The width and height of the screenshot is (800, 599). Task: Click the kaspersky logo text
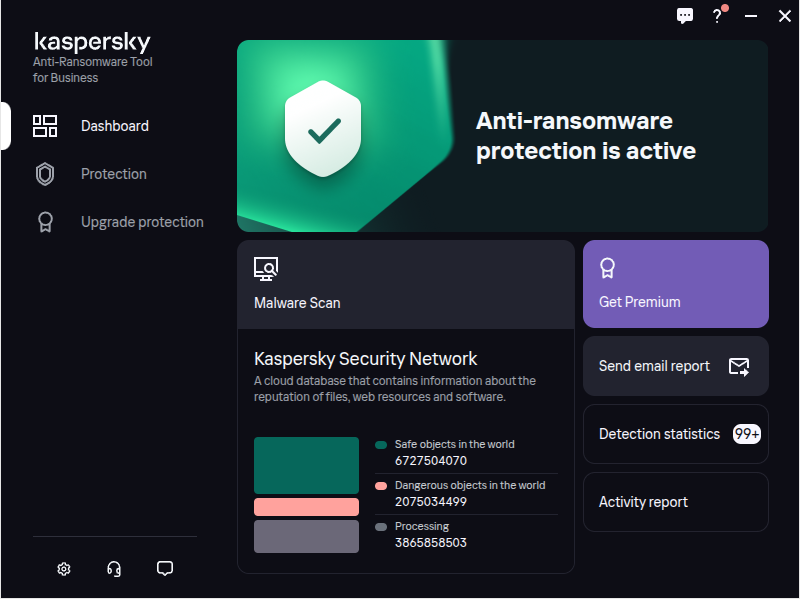[x=92, y=42]
